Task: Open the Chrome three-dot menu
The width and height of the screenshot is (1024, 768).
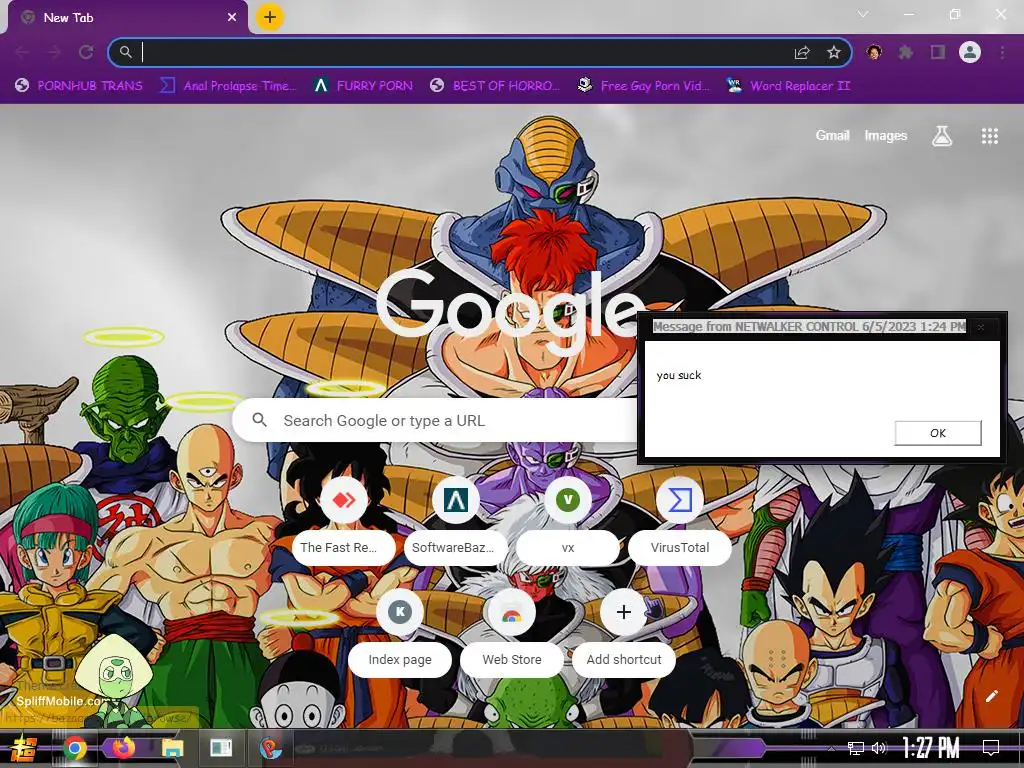Action: click(1002, 52)
